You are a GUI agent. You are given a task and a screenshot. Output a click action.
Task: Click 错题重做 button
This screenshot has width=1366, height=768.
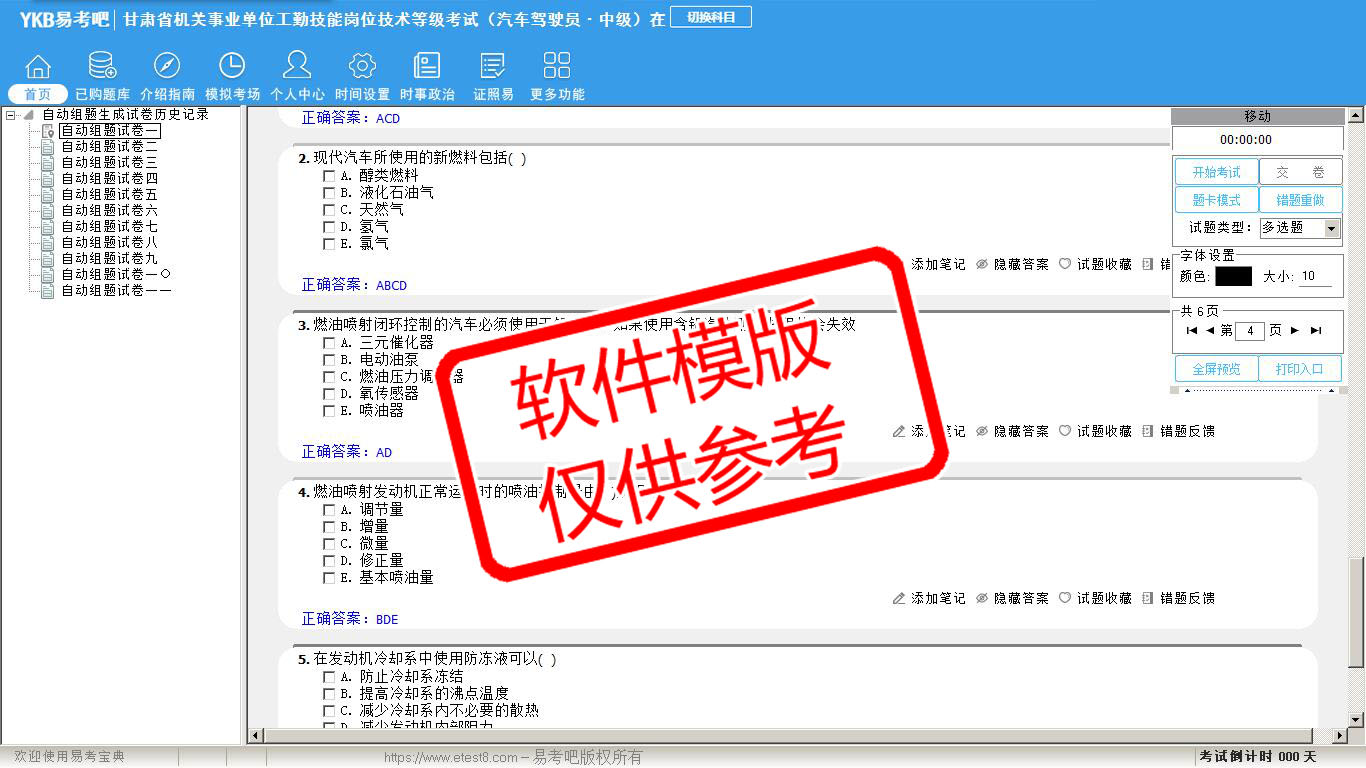[1300, 200]
